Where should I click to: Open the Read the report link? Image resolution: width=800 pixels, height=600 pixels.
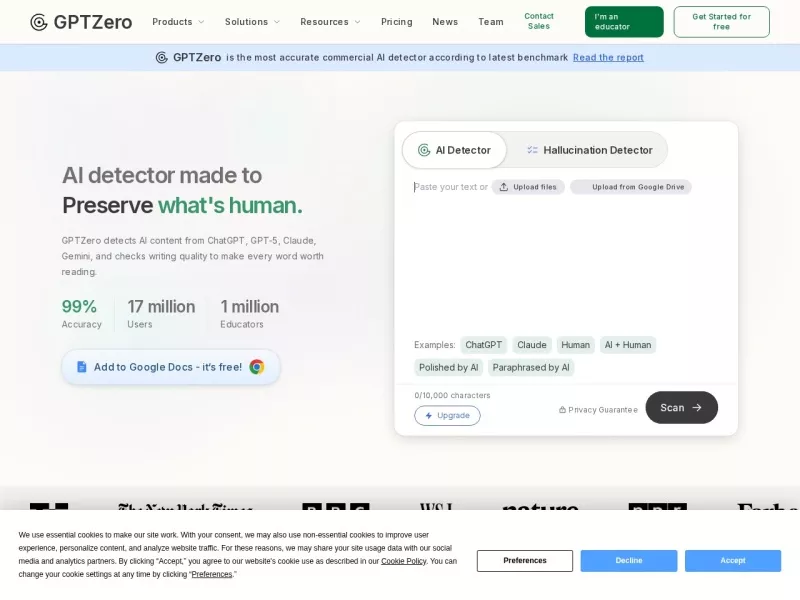pos(608,58)
